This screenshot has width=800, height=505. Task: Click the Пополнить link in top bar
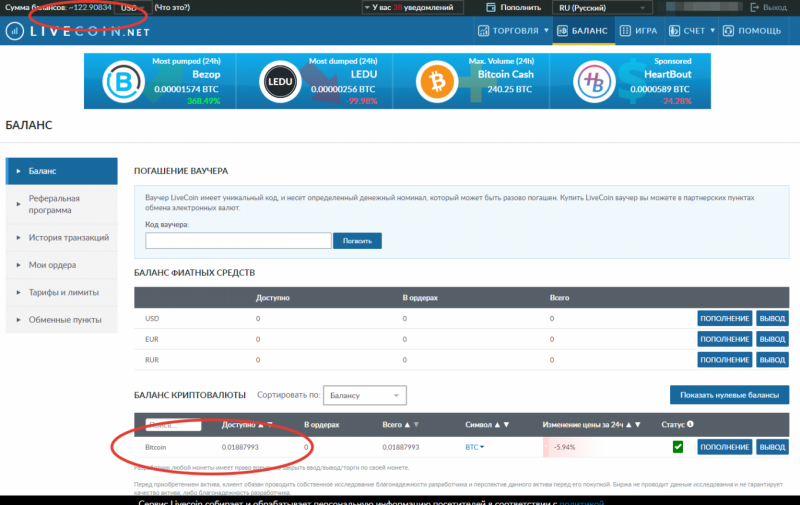tap(520, 7)
